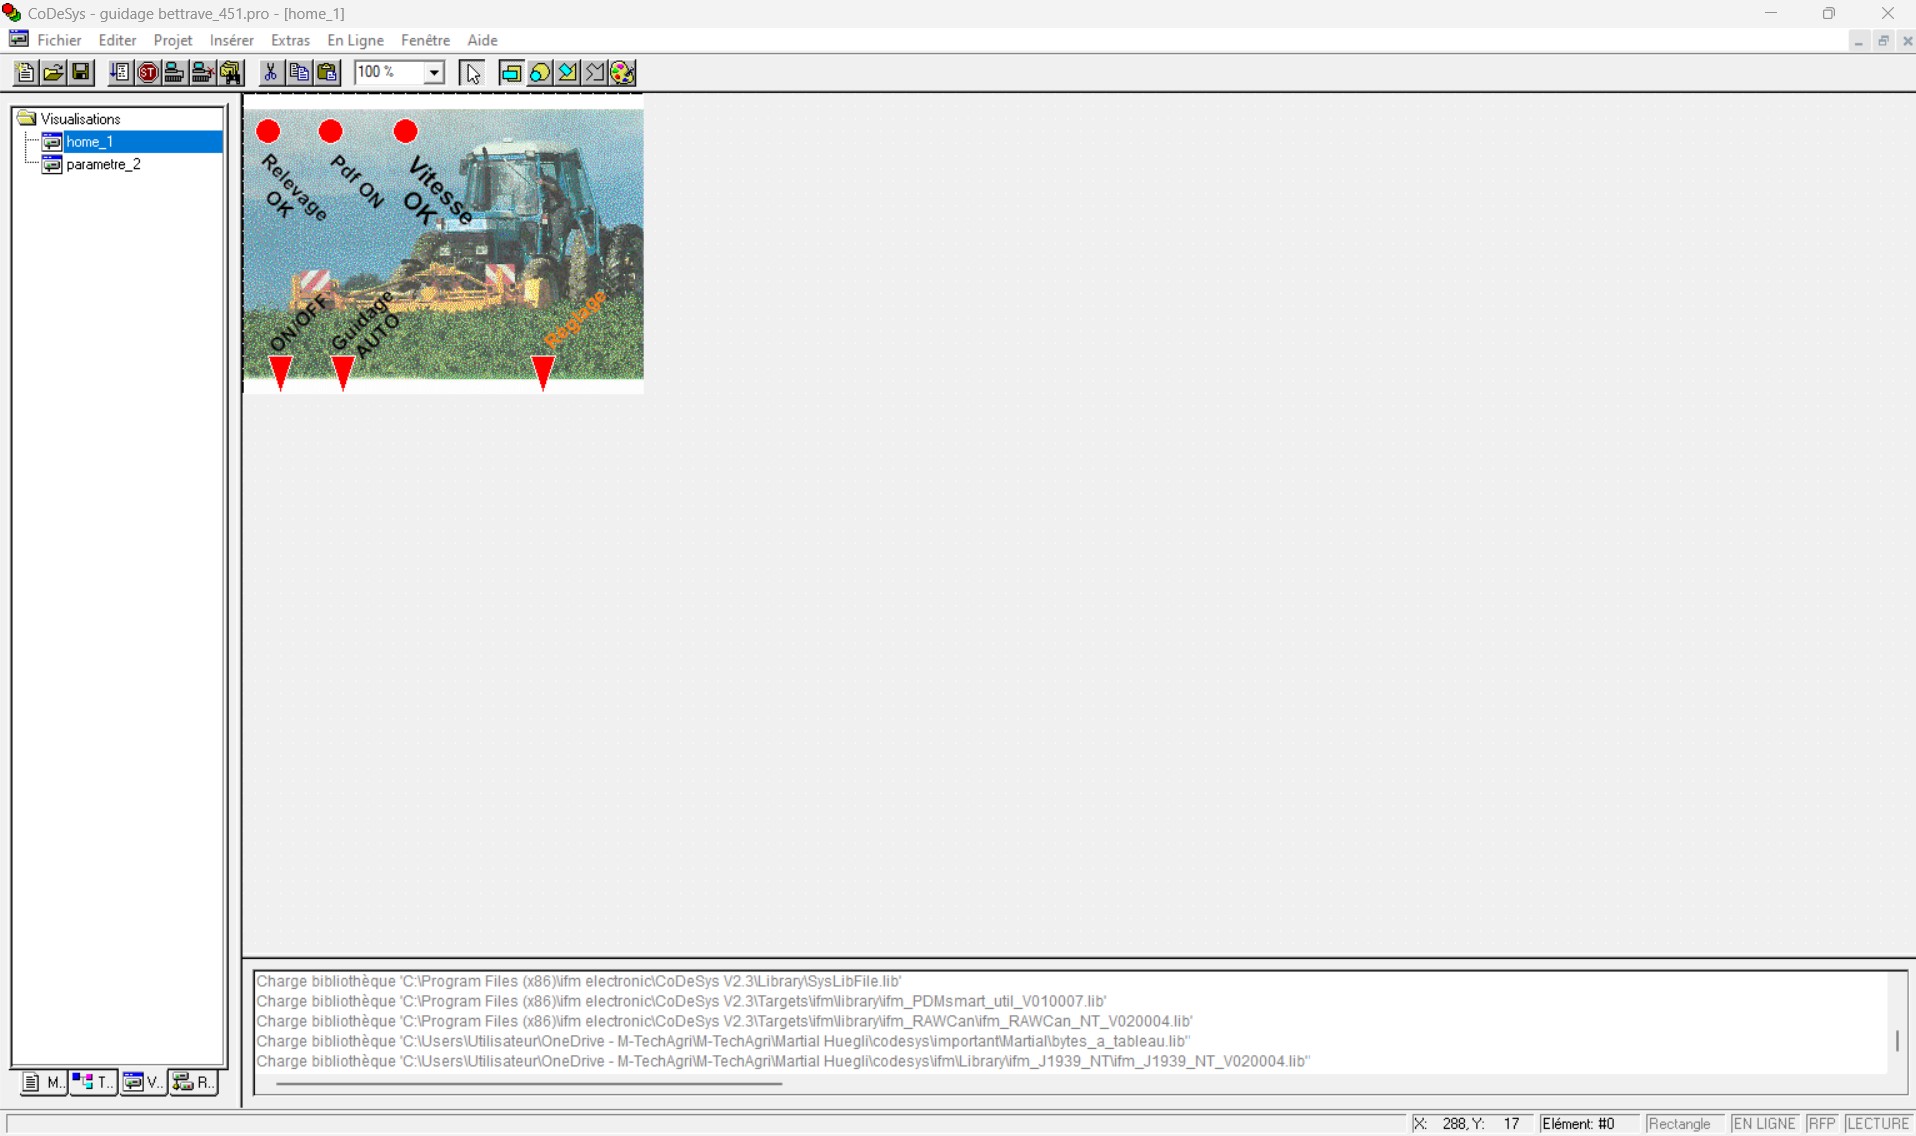Cut with the scissors toolbar icon
Viewport: 1916px width, 1136px height.
pyautogui.click(x=270, y=72)
